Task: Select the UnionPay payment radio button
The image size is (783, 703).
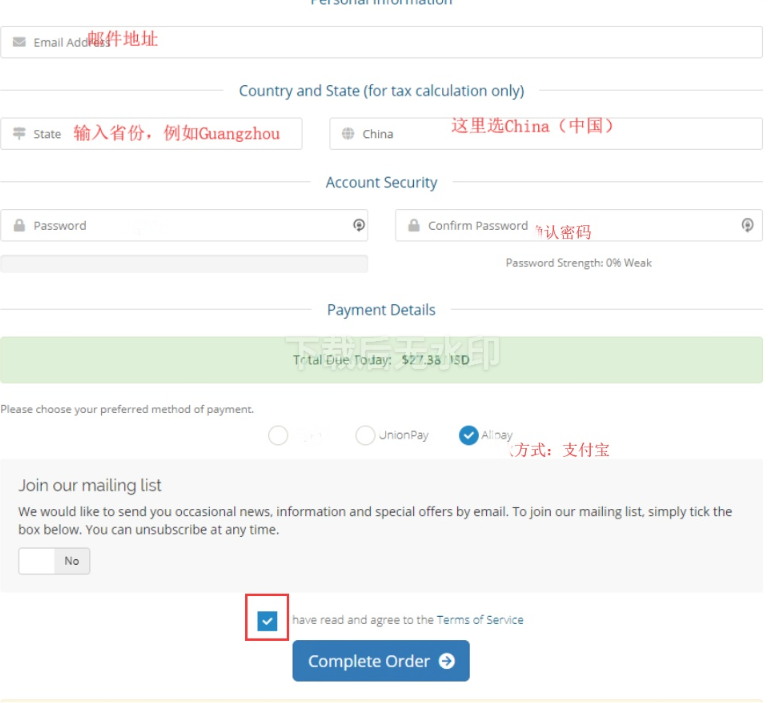Action: point(365,435)
